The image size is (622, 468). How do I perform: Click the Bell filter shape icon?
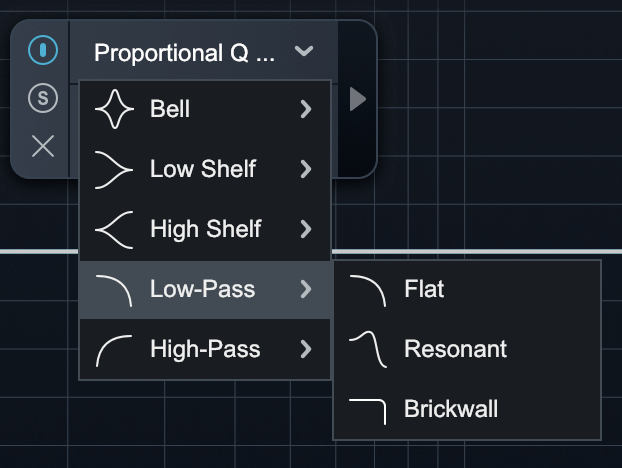point(113,109)
